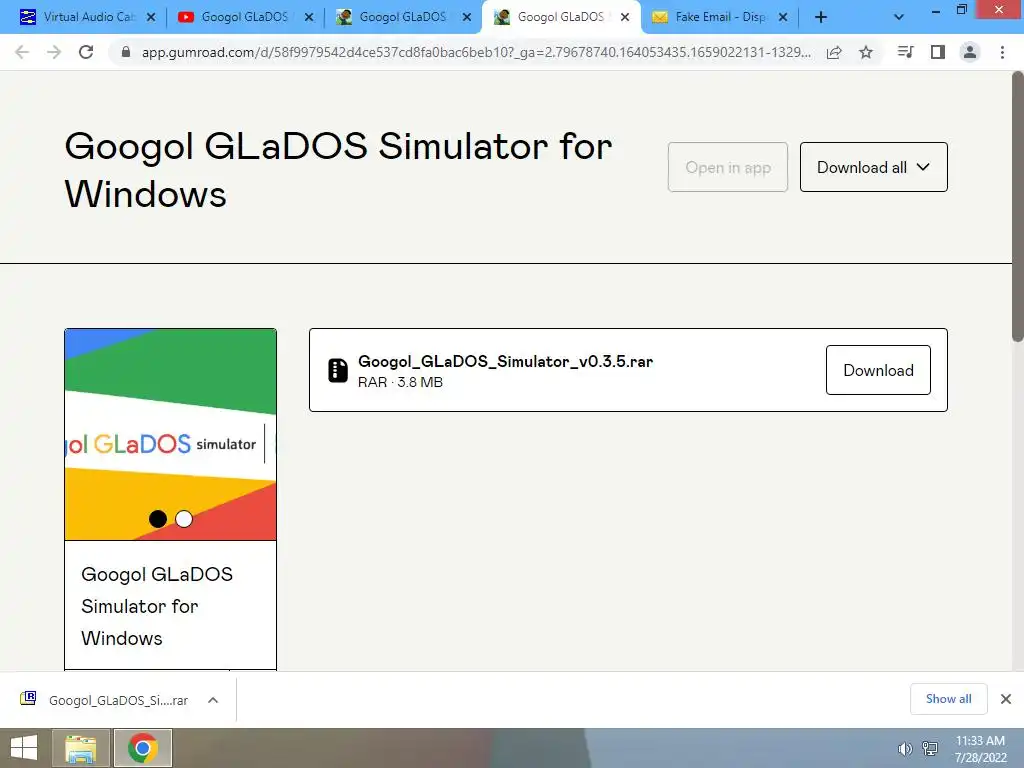Viewport: 1024px width, 768px height.
Task: Click file name Googol_GLaDOS_Simulator_v0.3.5.rar
Action: [x=505, y=361]
